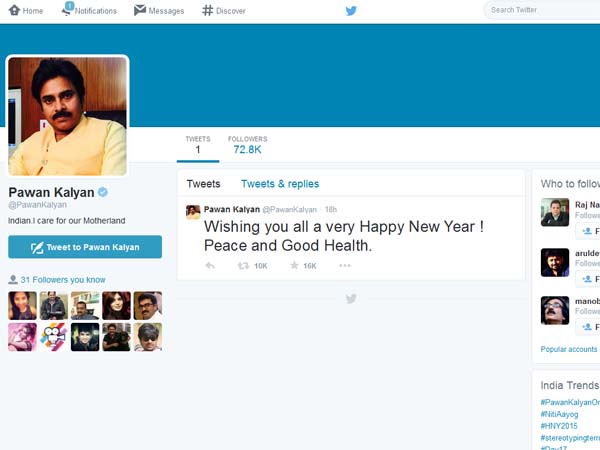Screen dimensions: 600x450
Task: Open Pawan Kalyan's profile photo
Action: 68,116
